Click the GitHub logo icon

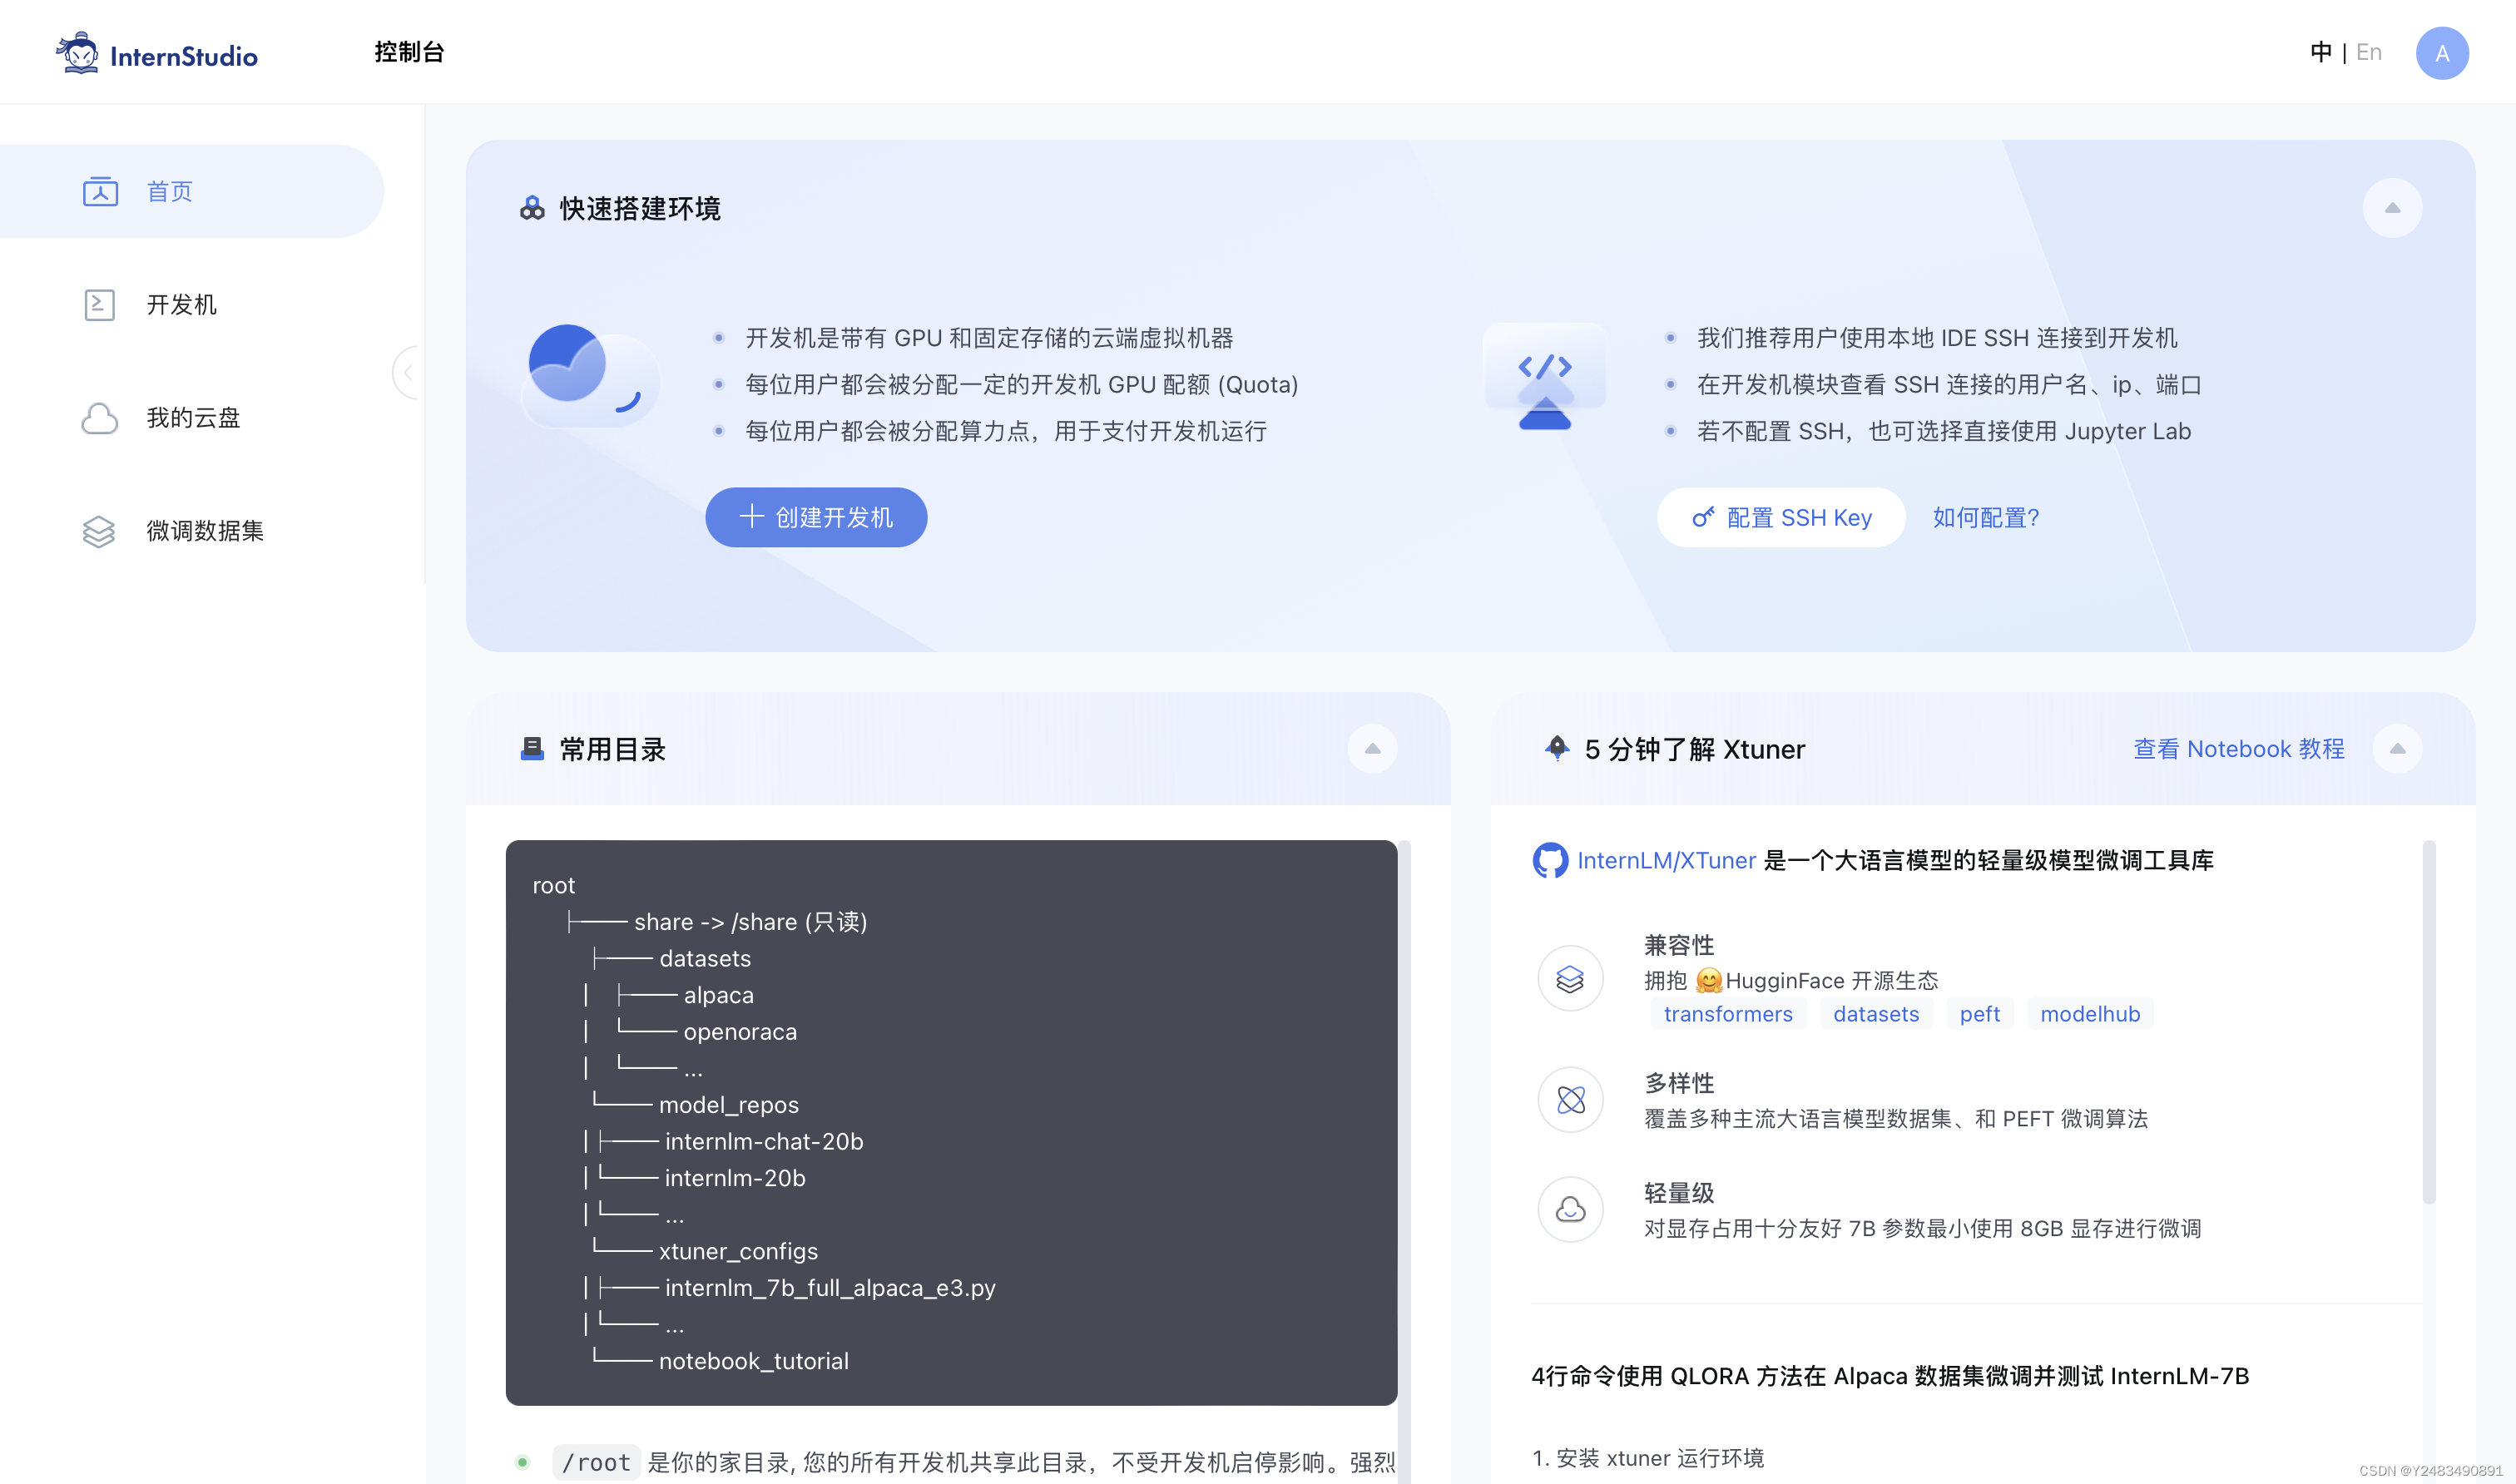coord(1550,860)
